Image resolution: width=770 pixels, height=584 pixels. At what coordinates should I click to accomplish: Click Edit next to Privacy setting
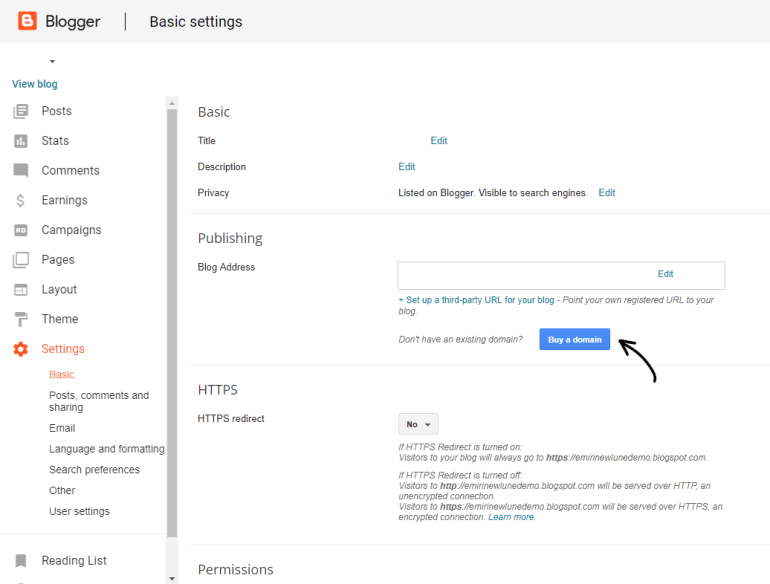(x=606, y=193)
